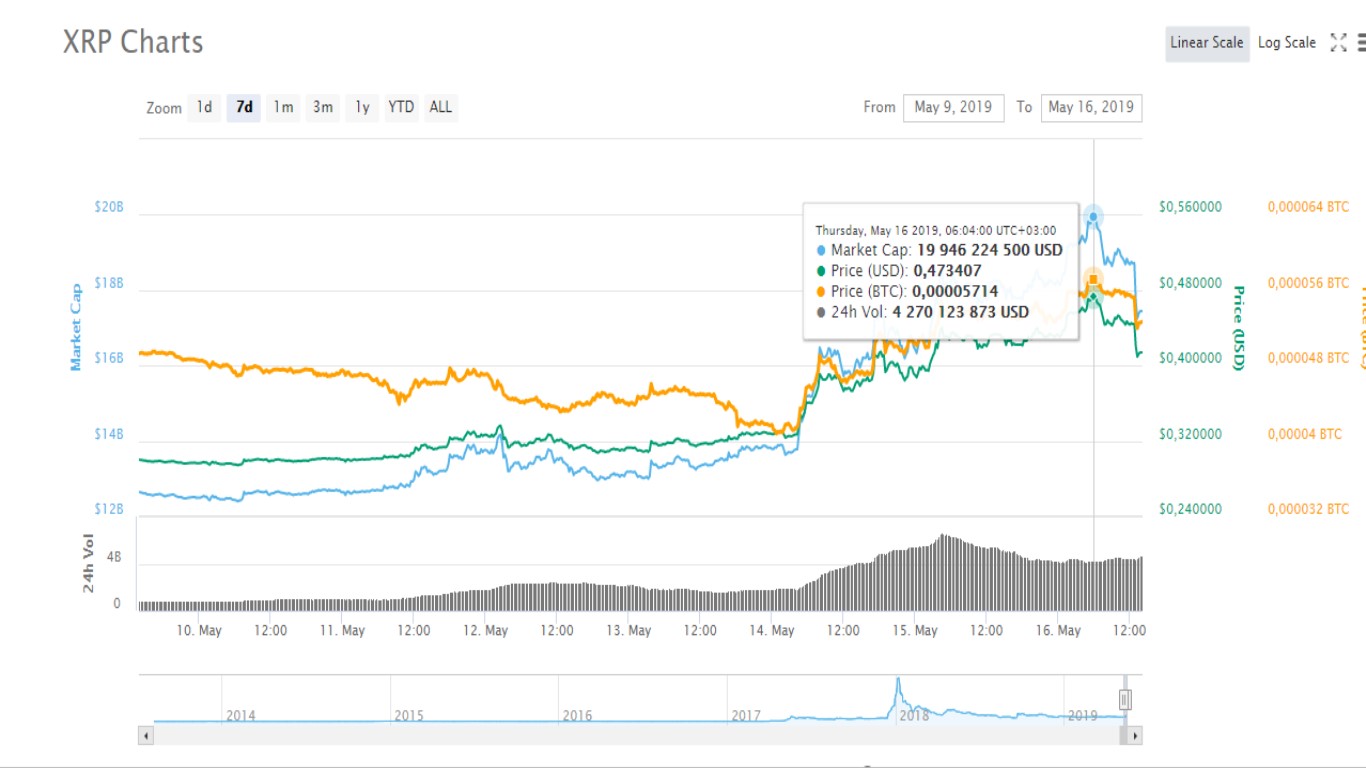Screen dimensions: 1366x768
Task: Click the Market Cap point marker at peak
Action: 1094,216
